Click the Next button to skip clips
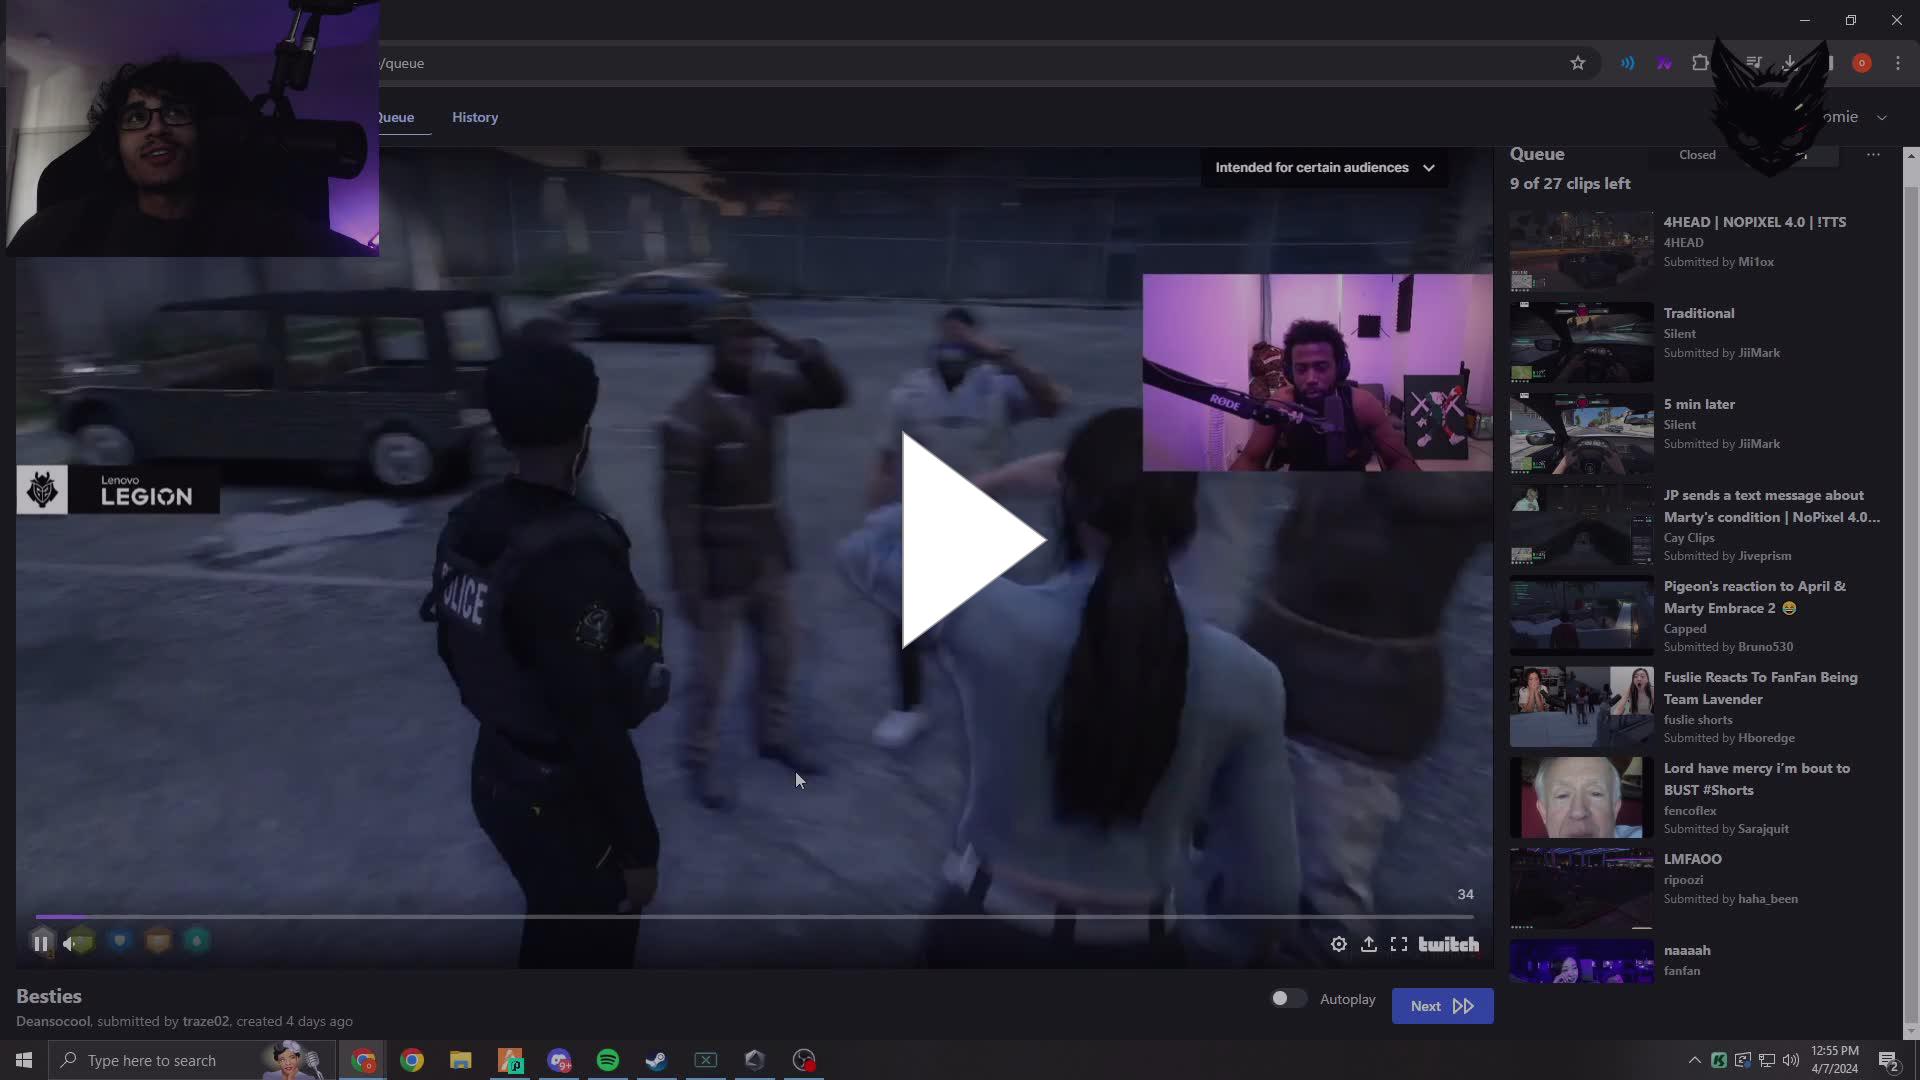 coord(1442,1005)
